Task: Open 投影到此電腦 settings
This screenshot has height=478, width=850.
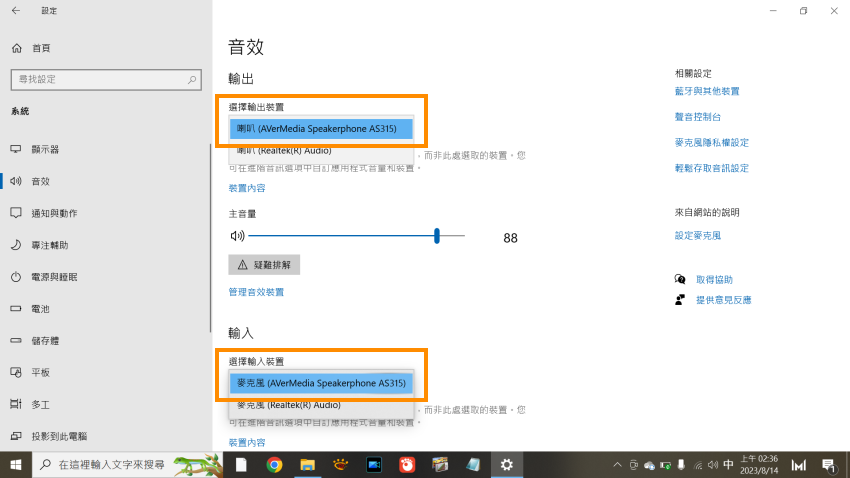Action: click(49, 436)
